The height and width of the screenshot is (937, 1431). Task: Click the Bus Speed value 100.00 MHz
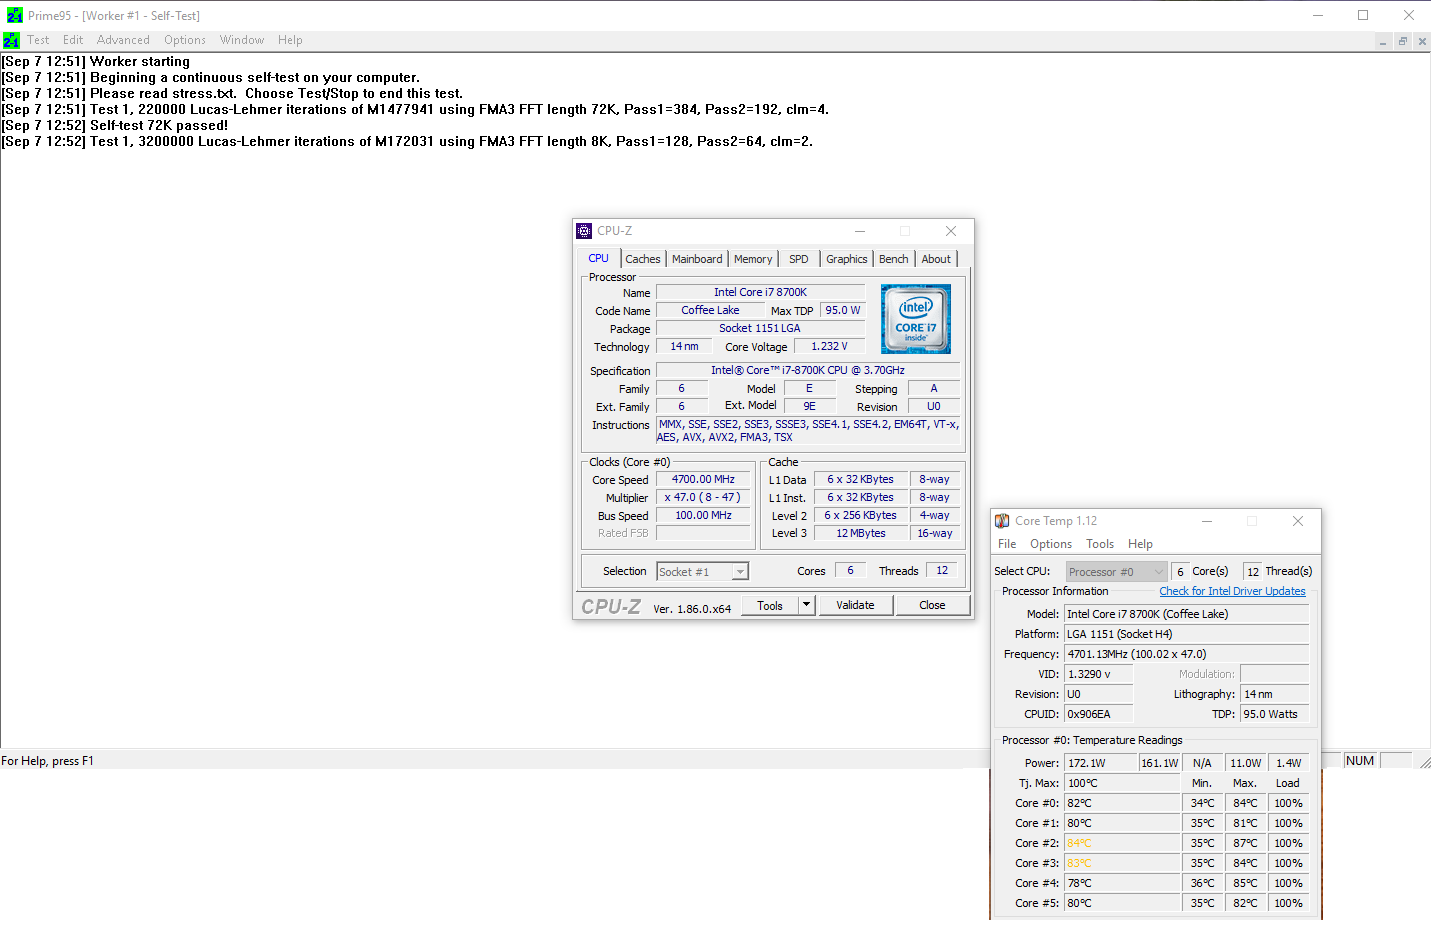click(703, 515)
